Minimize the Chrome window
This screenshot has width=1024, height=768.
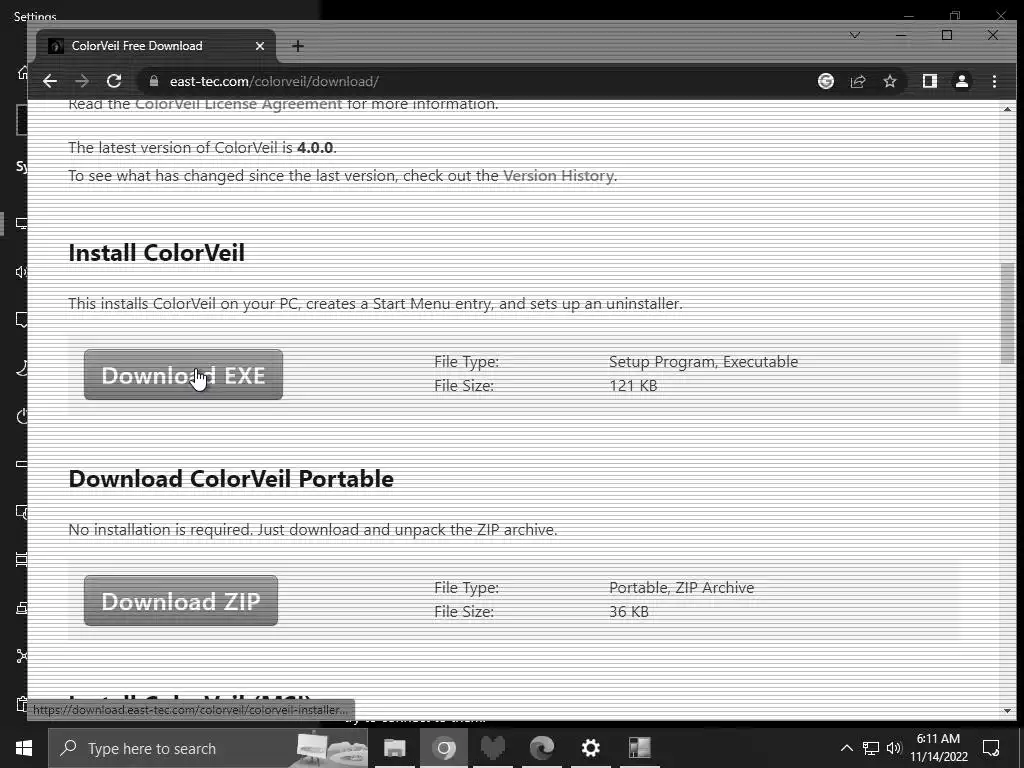[x=901, y=35]
